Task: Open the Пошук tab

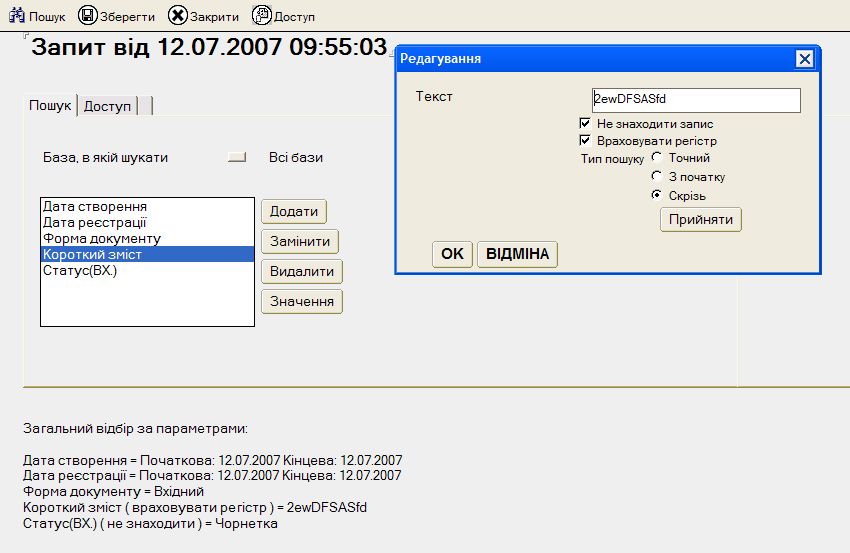Action: point(50,105)
